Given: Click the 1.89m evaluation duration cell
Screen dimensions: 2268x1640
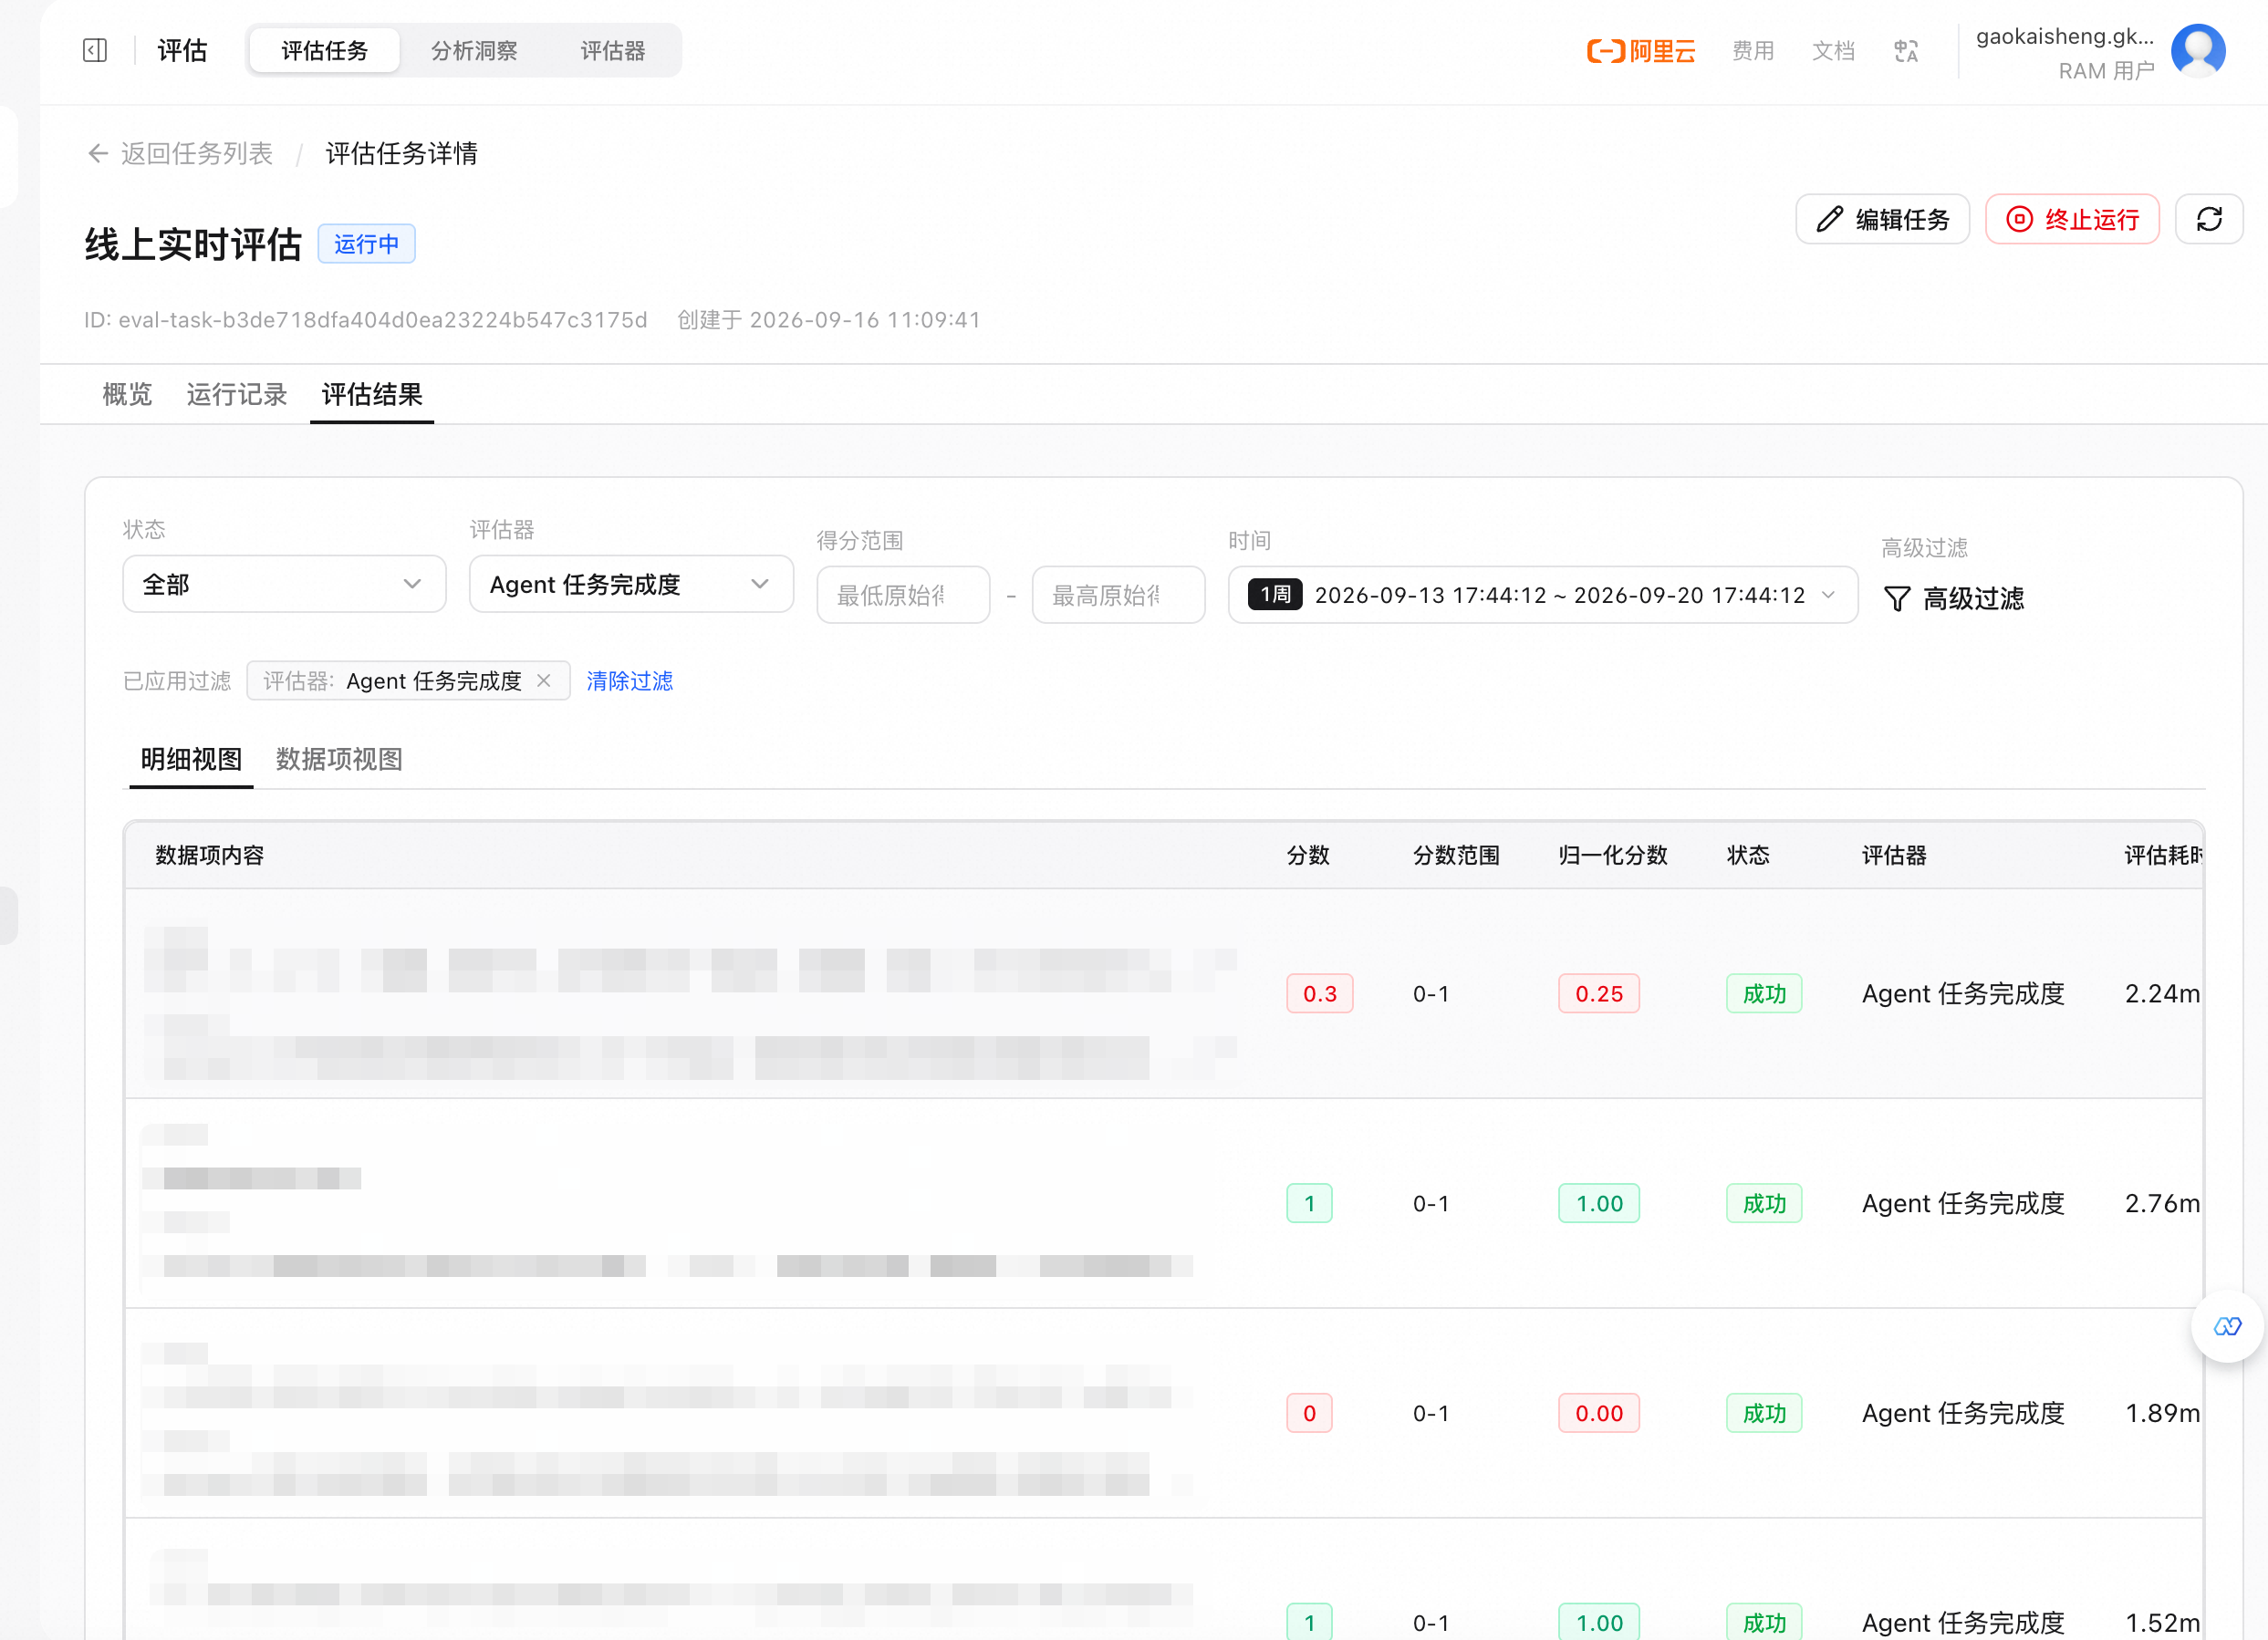Looking at the screenshot, I should (2162, 1413).
